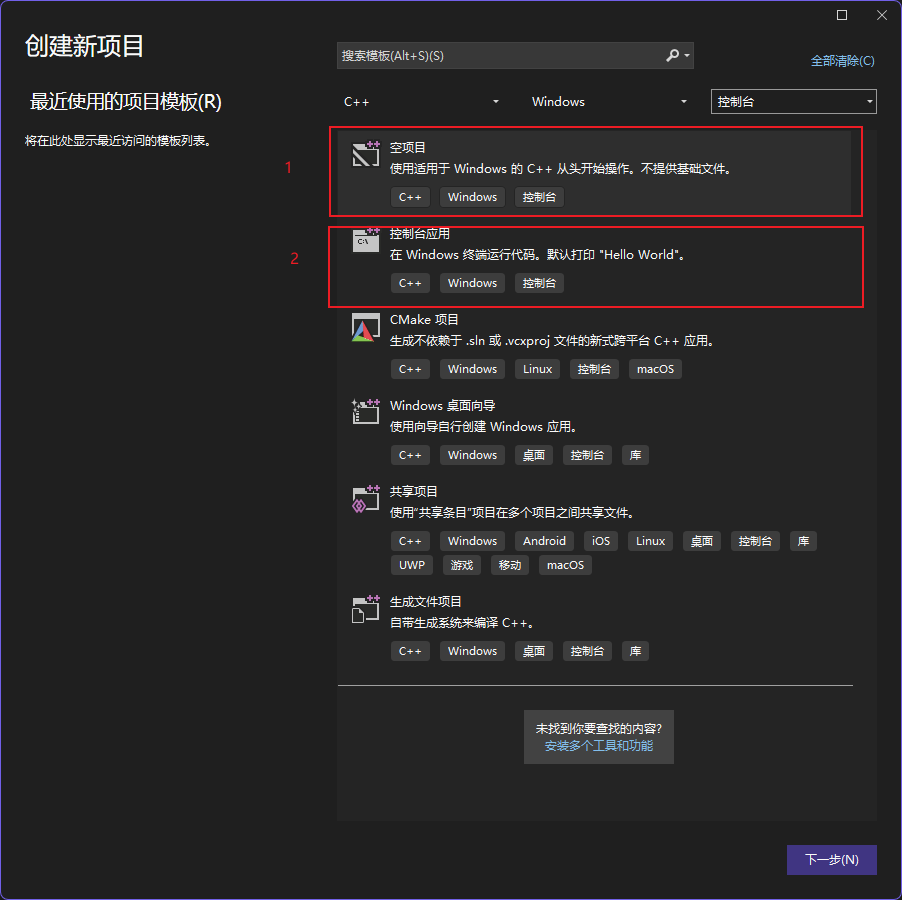Click the 下一步(N) button

[x=831, y=859]
